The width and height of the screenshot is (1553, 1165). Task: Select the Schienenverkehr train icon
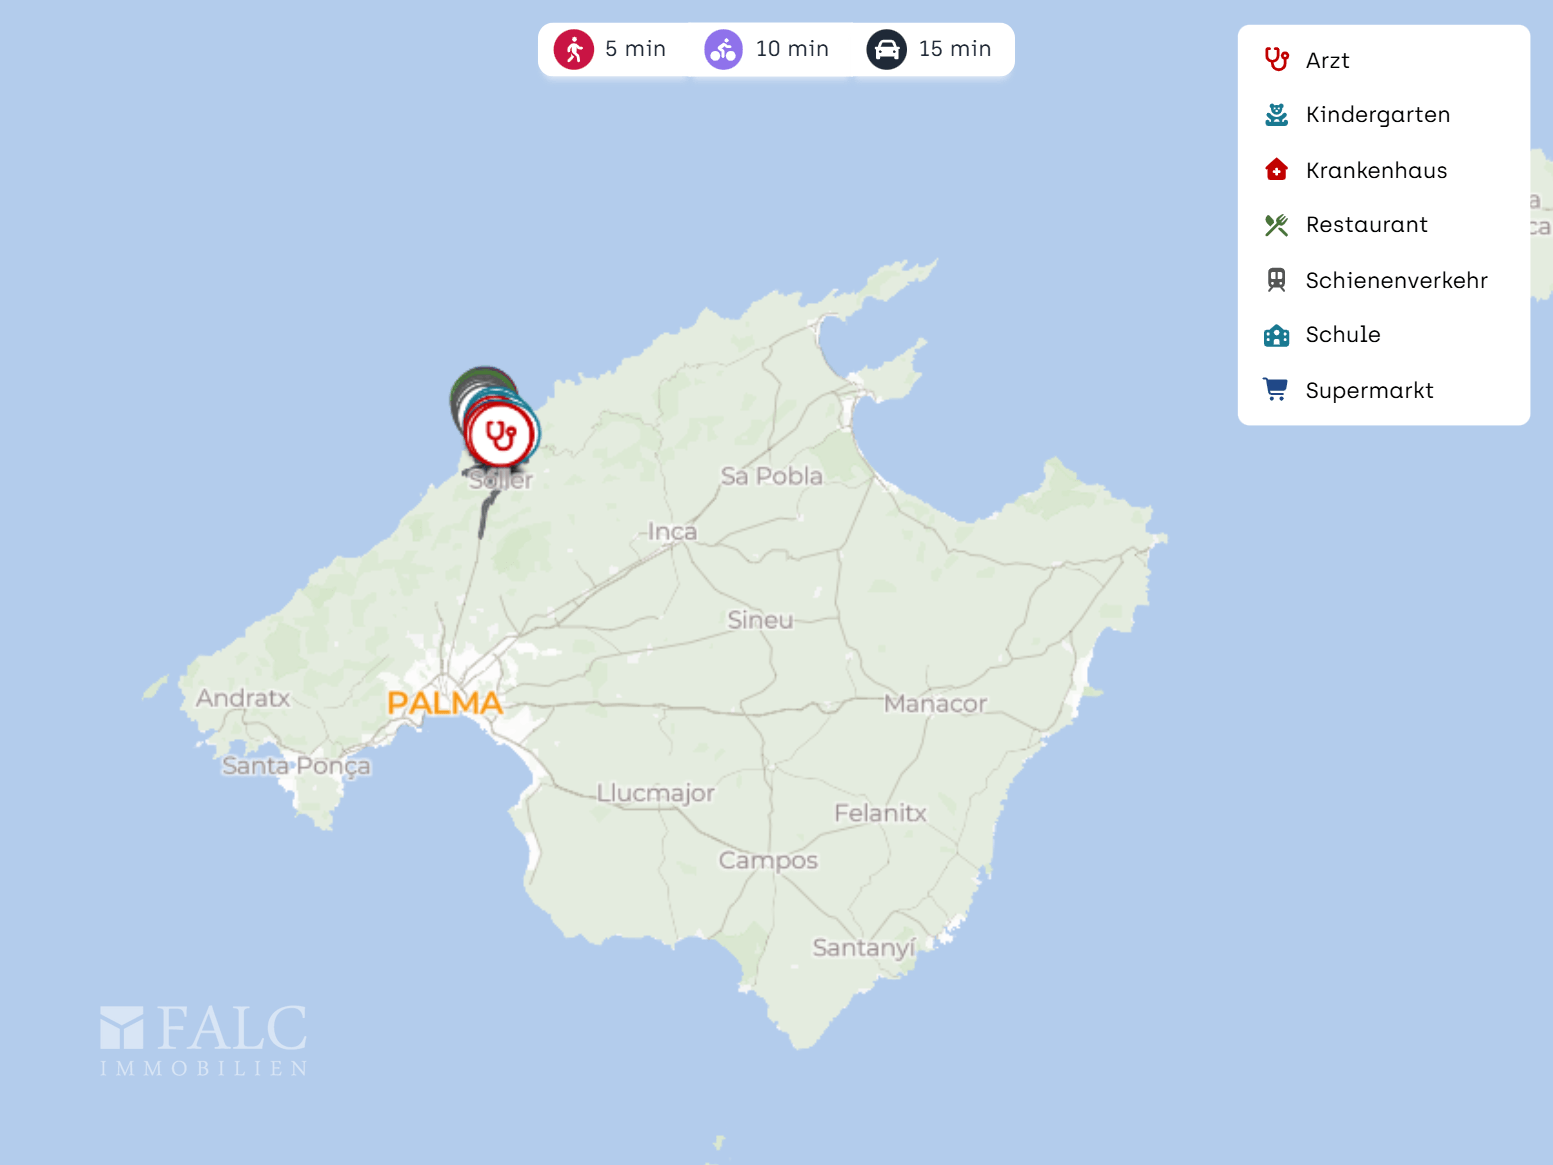pyautogui.click(x=1276, y=279)
